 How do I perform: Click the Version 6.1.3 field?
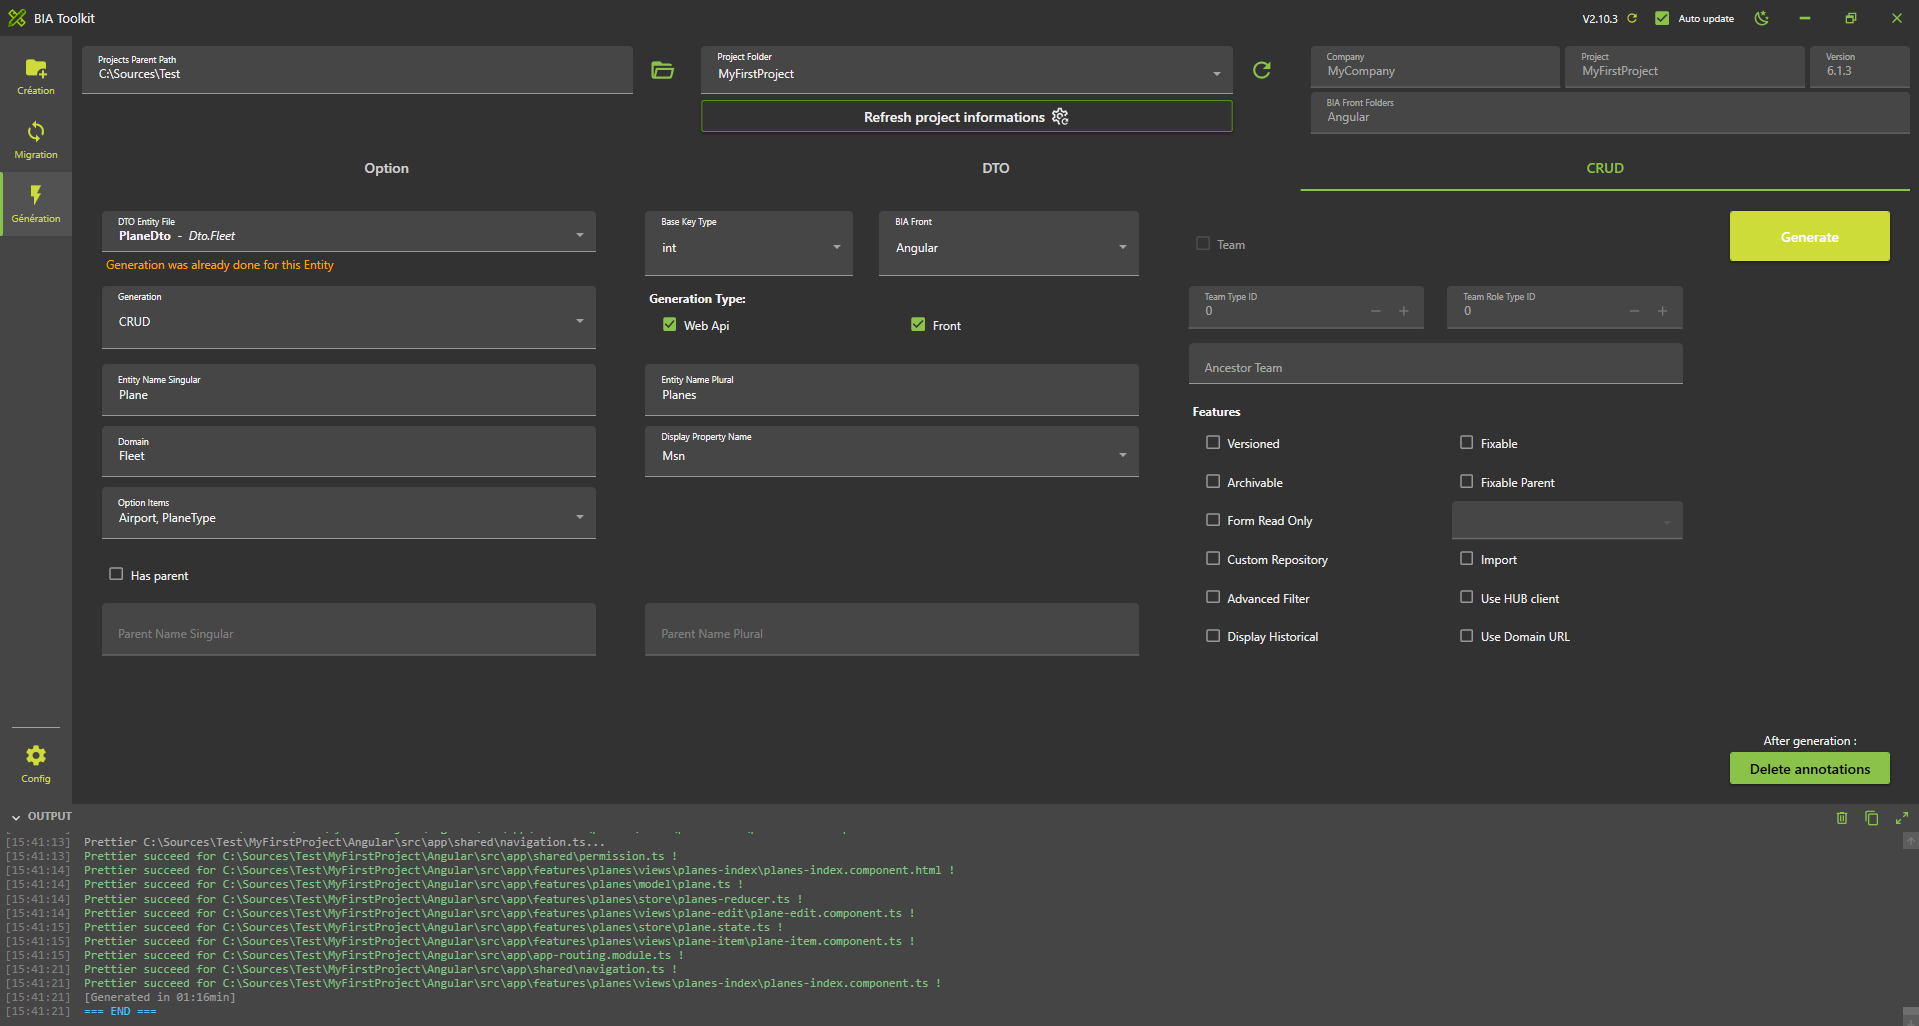[1860, 67]
